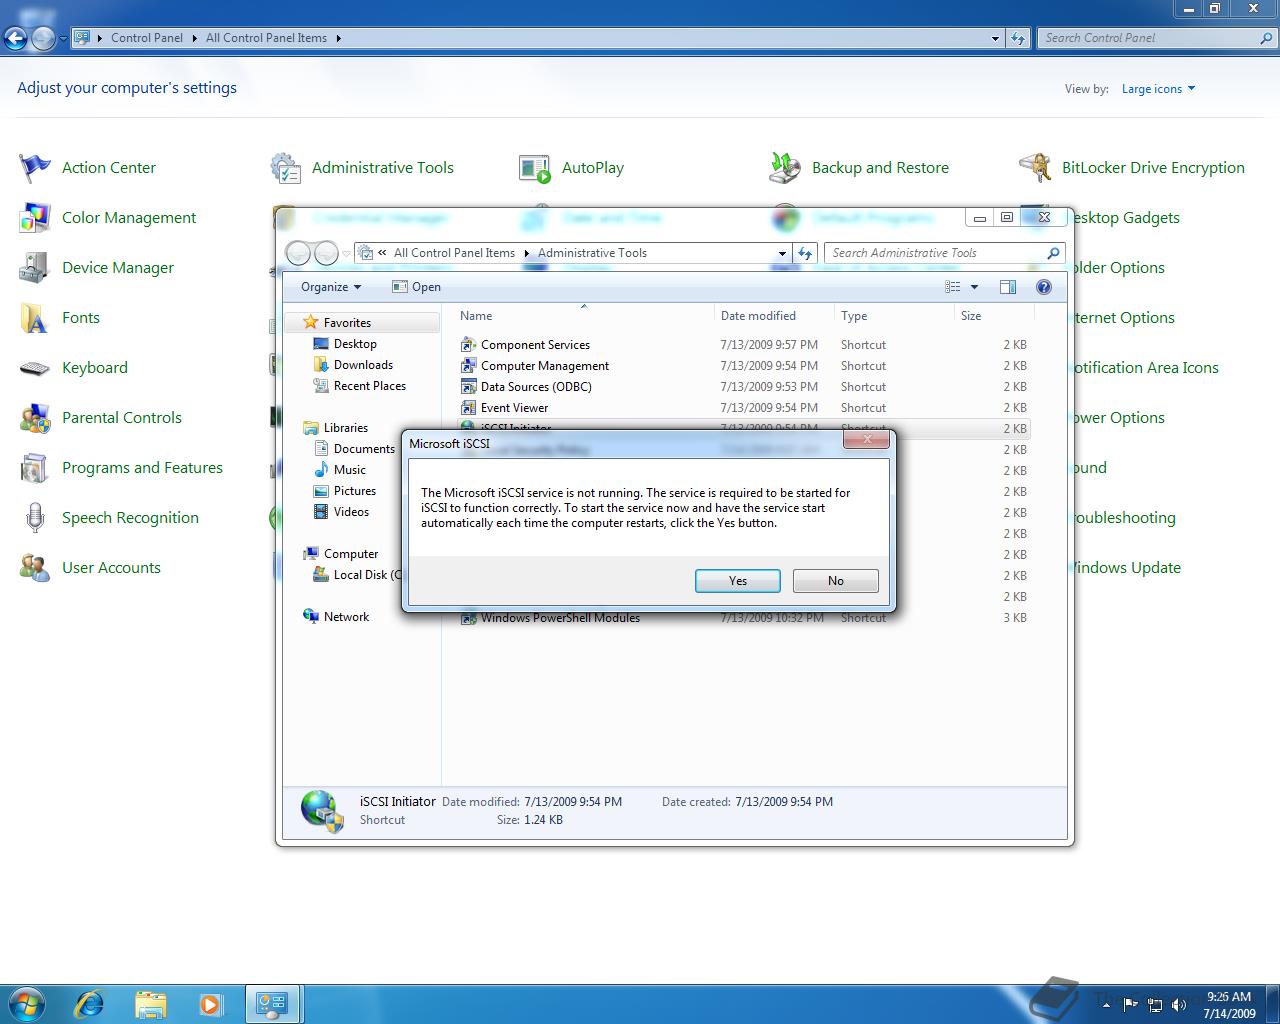The image size is (1280, 1024).
Task: Open Speech Recognition microphone icon
Action: coord(35,517)
